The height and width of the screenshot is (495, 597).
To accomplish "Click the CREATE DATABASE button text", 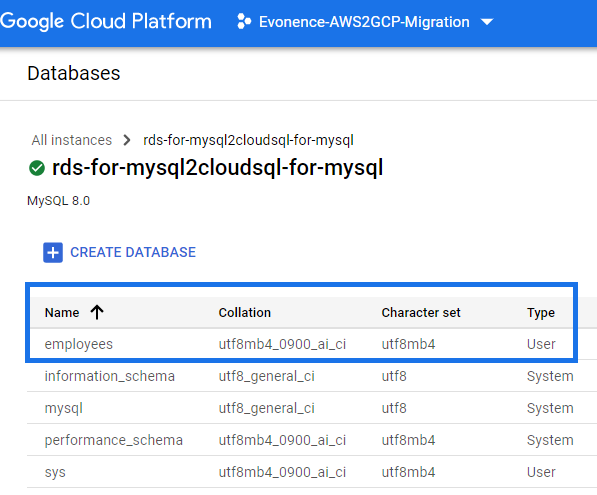I will [133, 252].
